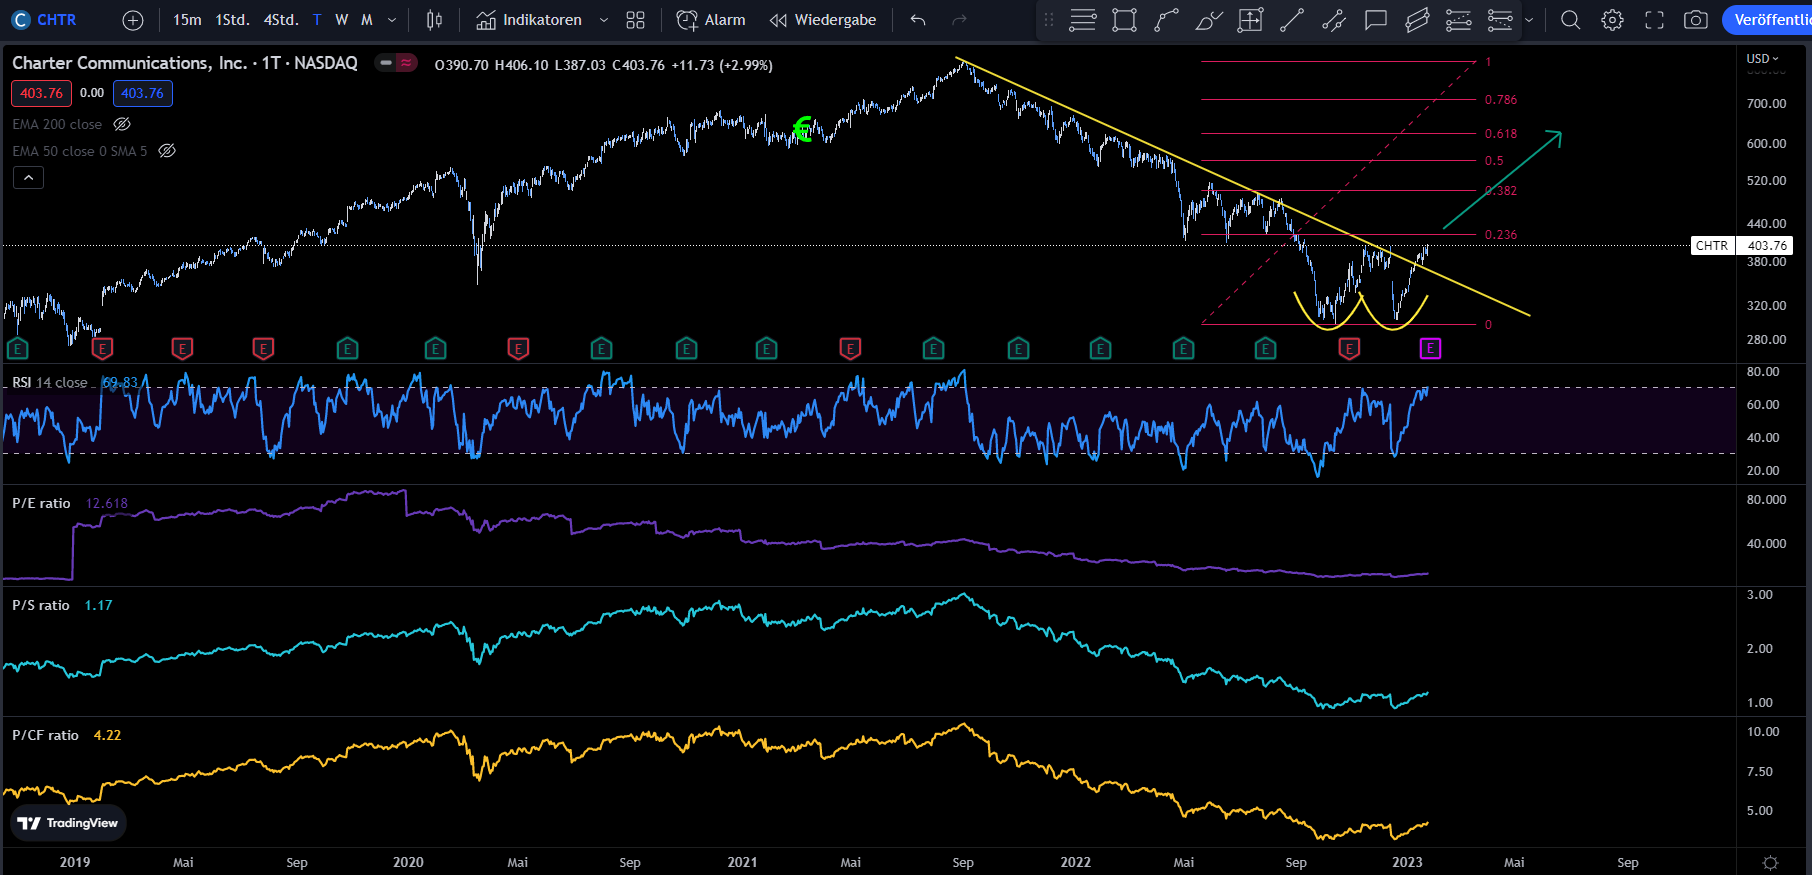Show the hidden EMA 200 indicator
1812x875 pixels.
tap(122, 124)
